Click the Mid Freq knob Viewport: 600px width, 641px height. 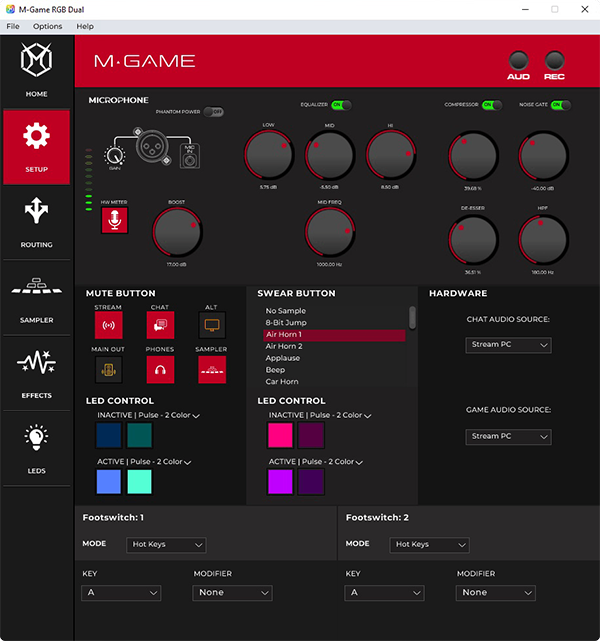pyautogui.click(x=329, y=232)
